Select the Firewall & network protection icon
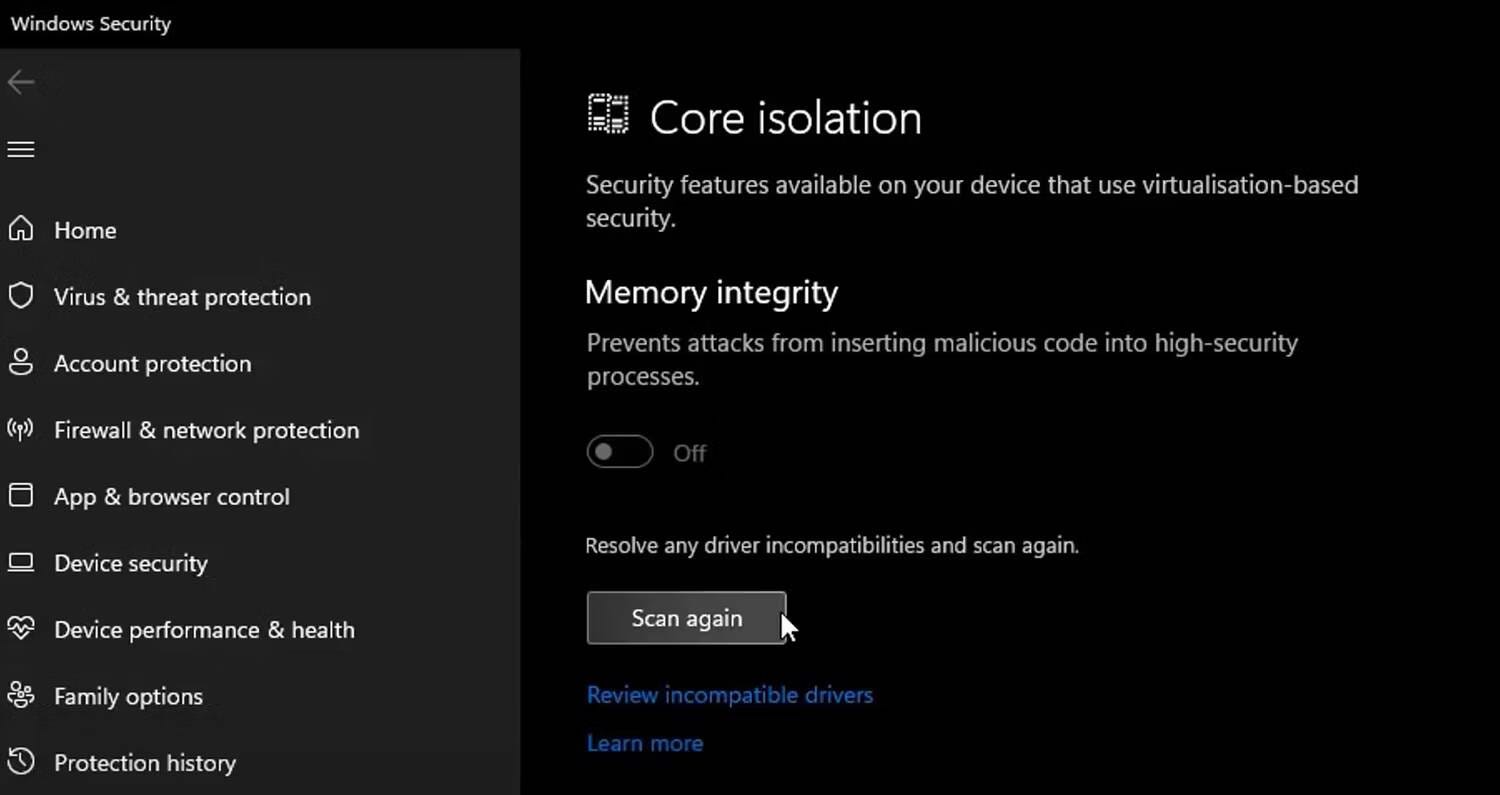Image resolution: width=1500 pixels, height=795 pixels. point(21,429)
